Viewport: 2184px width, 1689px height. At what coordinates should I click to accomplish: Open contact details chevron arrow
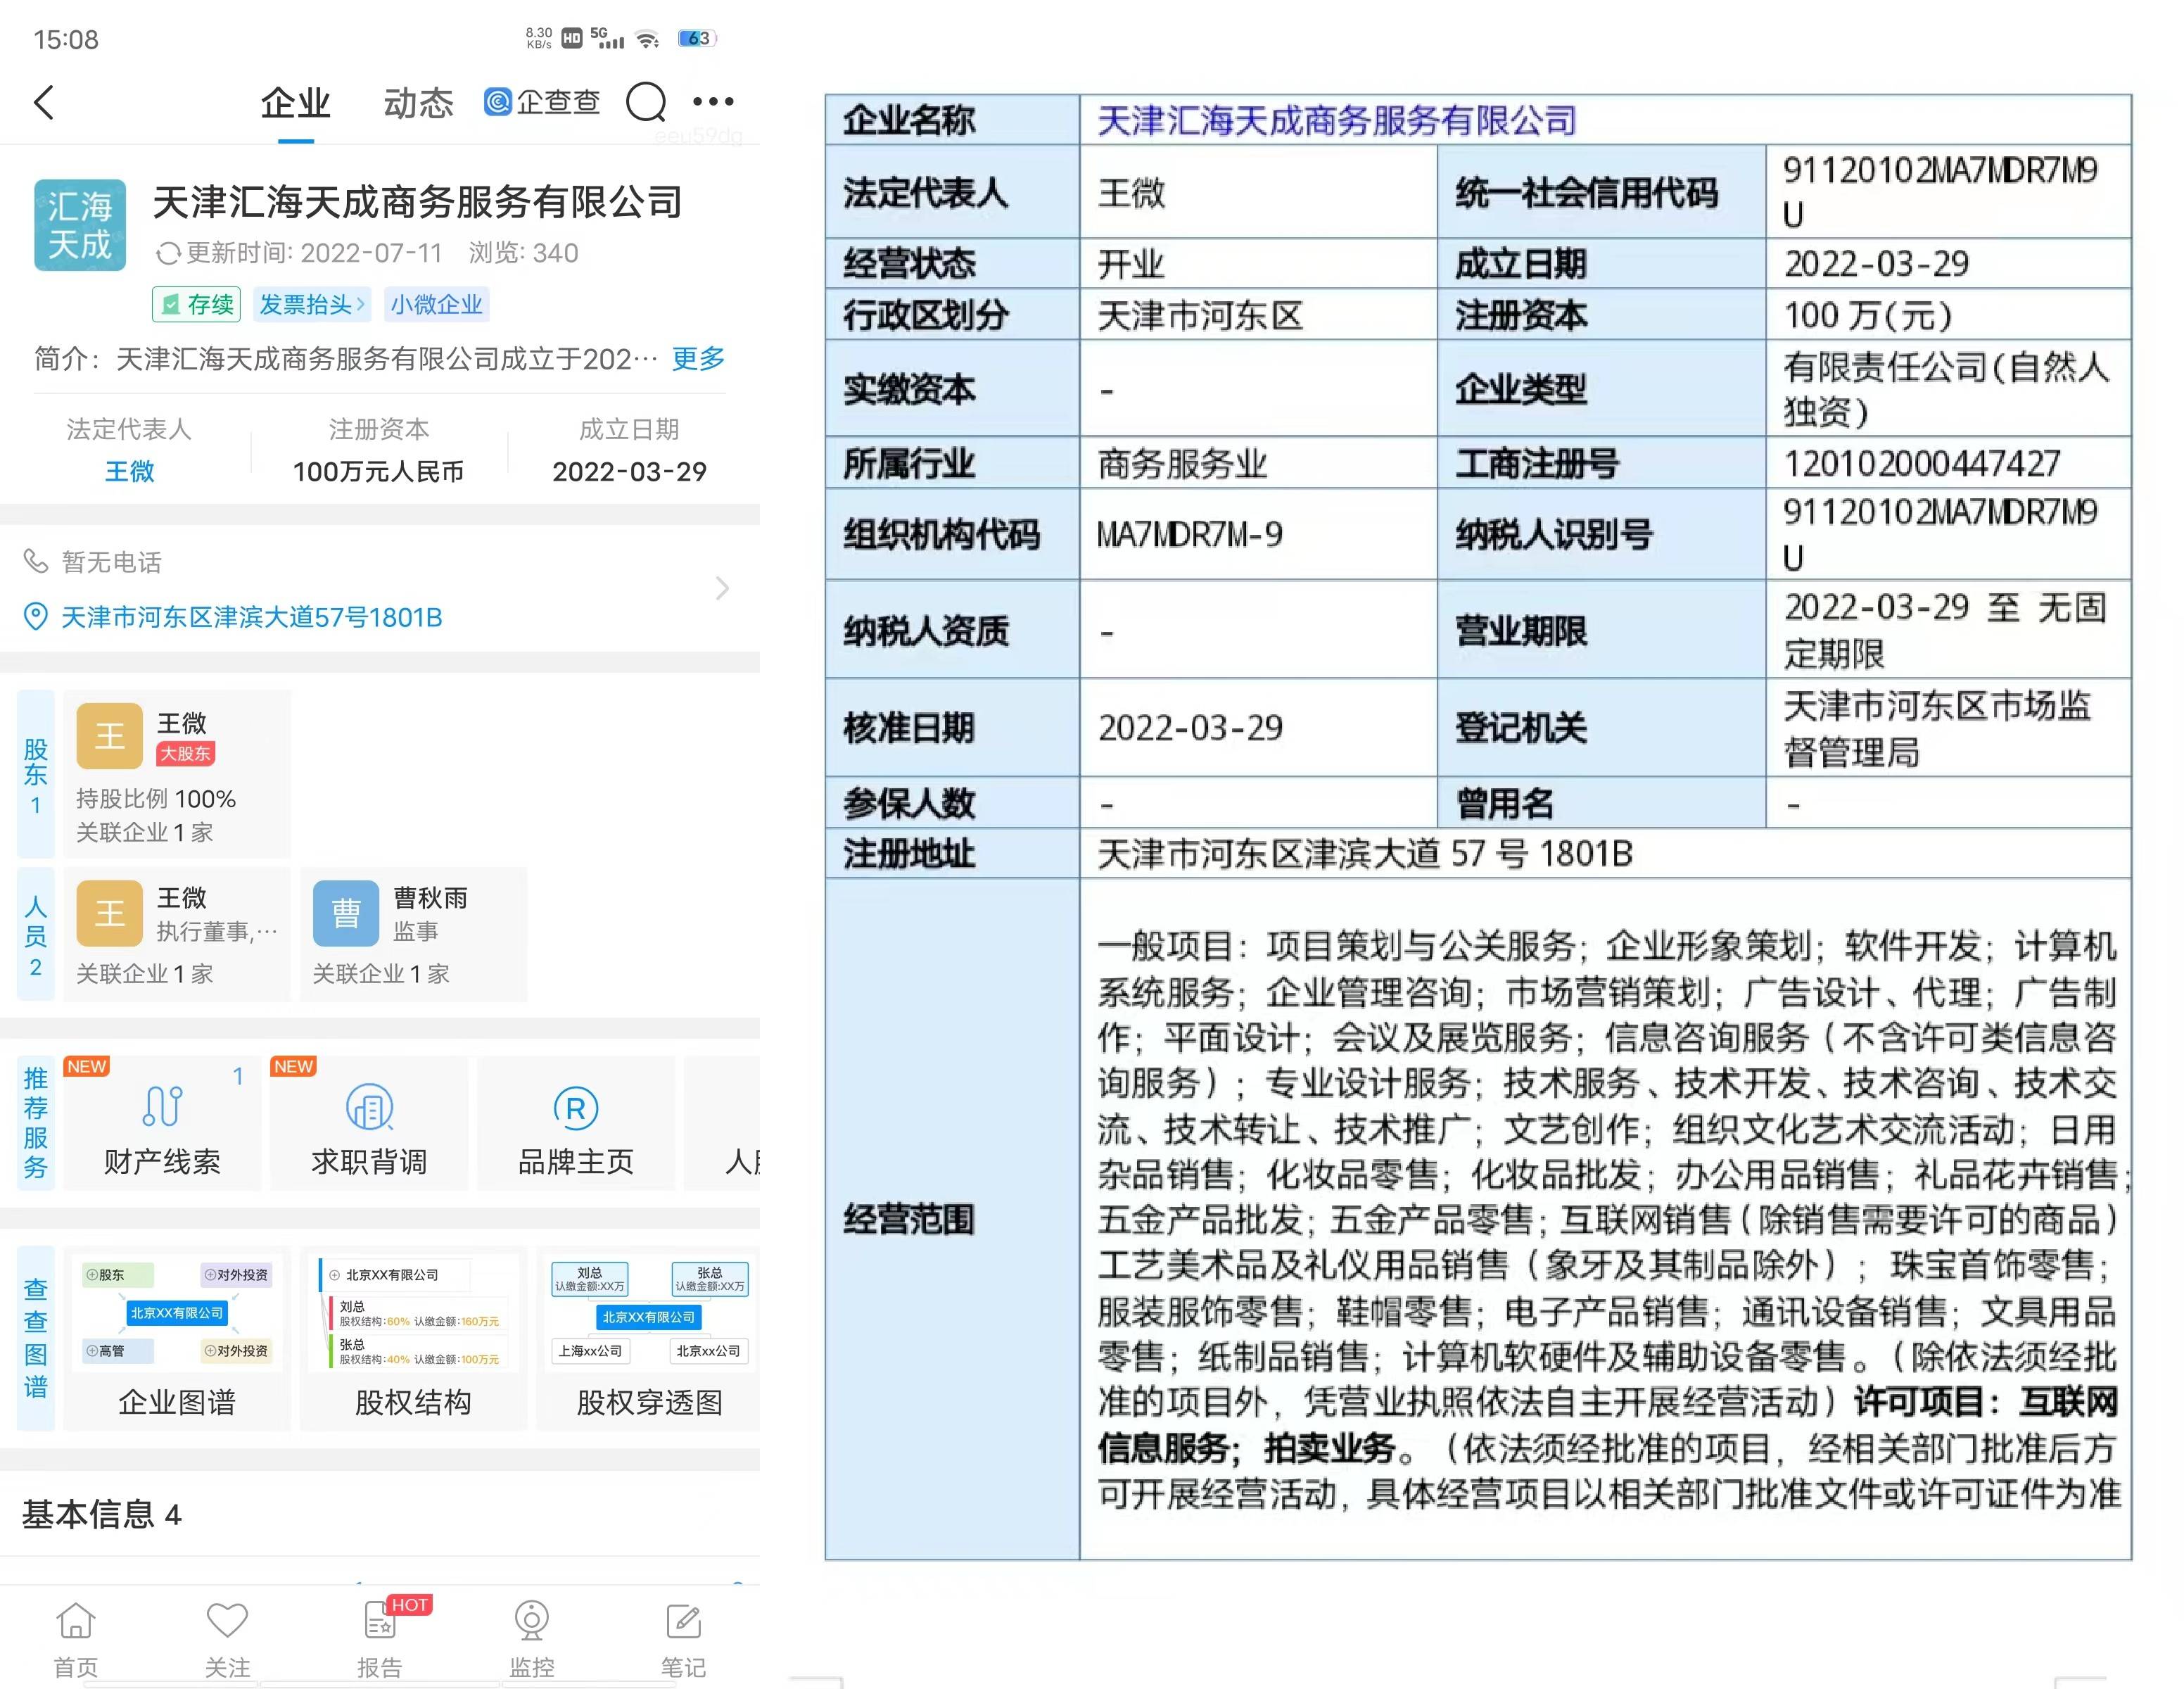pyautogui.click(x=722, y=588)
